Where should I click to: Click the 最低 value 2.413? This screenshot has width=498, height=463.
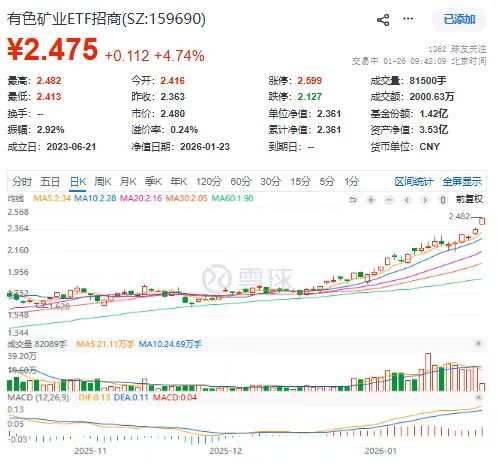(49, 97)
